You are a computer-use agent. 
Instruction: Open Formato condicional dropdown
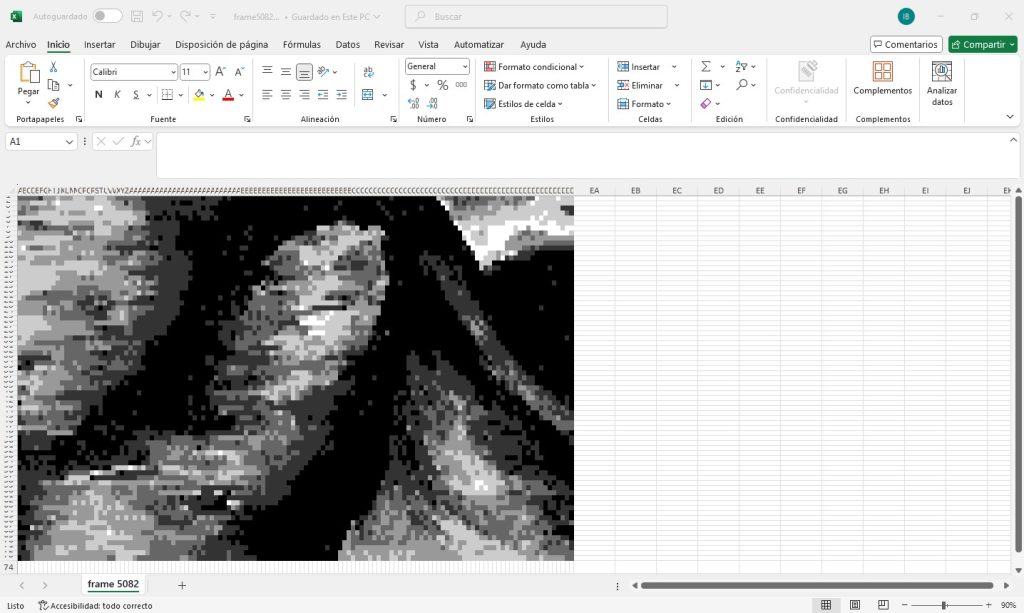[534, 67]
